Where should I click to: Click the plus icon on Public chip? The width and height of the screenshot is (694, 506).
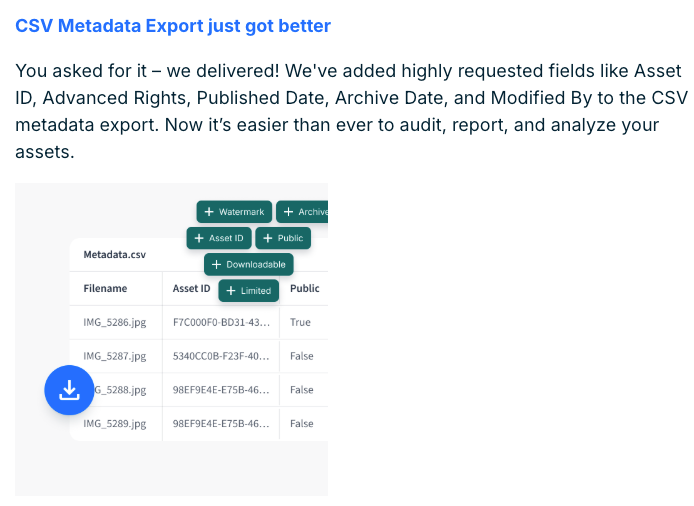click(x=268, y=238)
